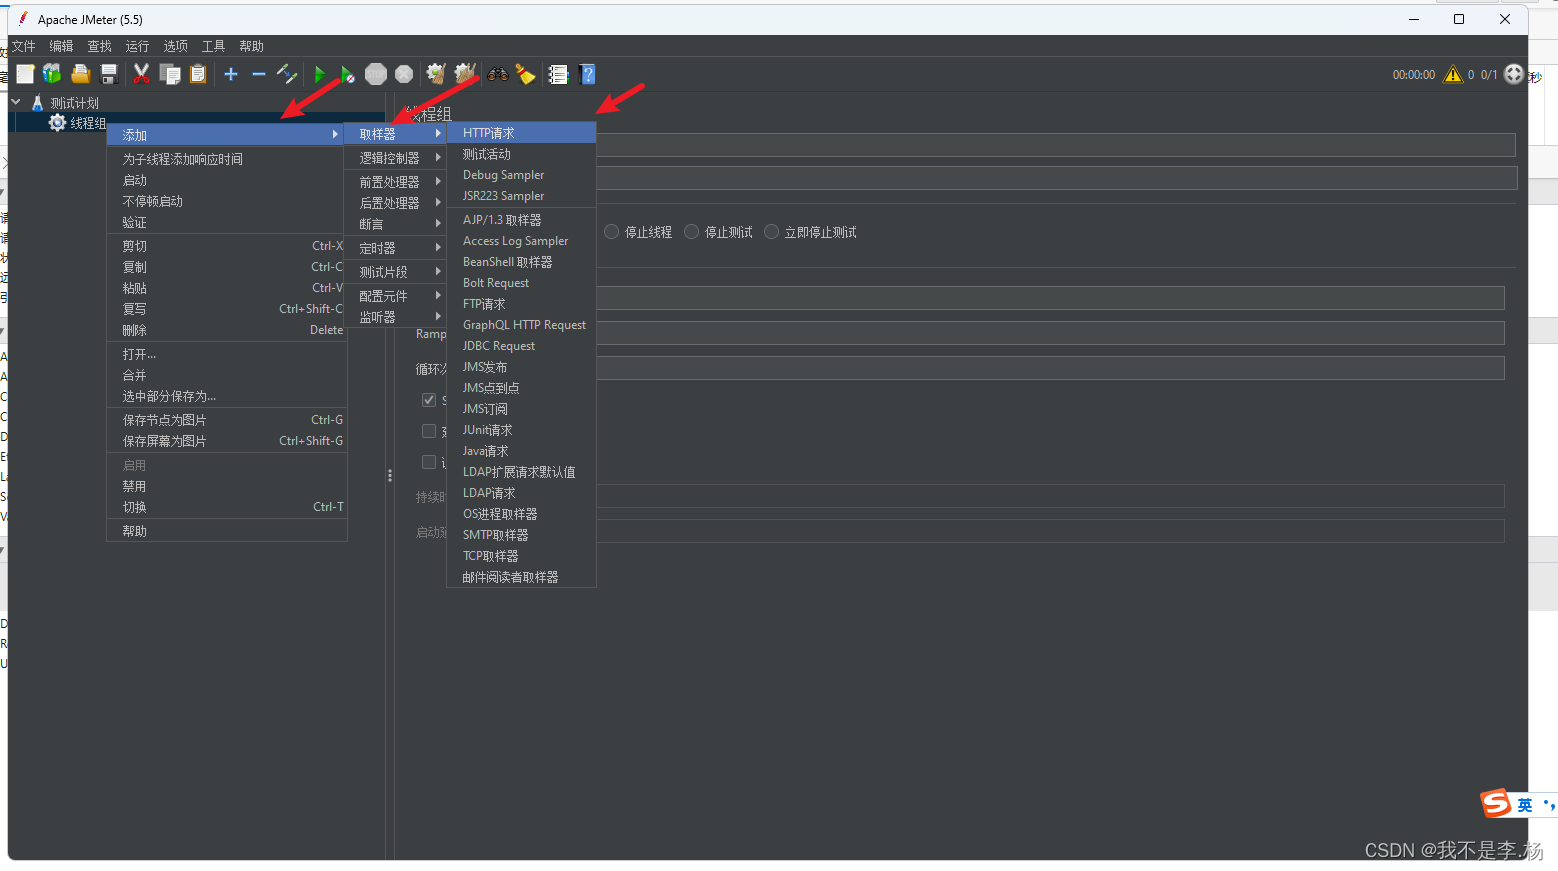Click 选中部分保存为... context entry
The width and height of the screenshot is (1558, 871).
coord(226,396)
